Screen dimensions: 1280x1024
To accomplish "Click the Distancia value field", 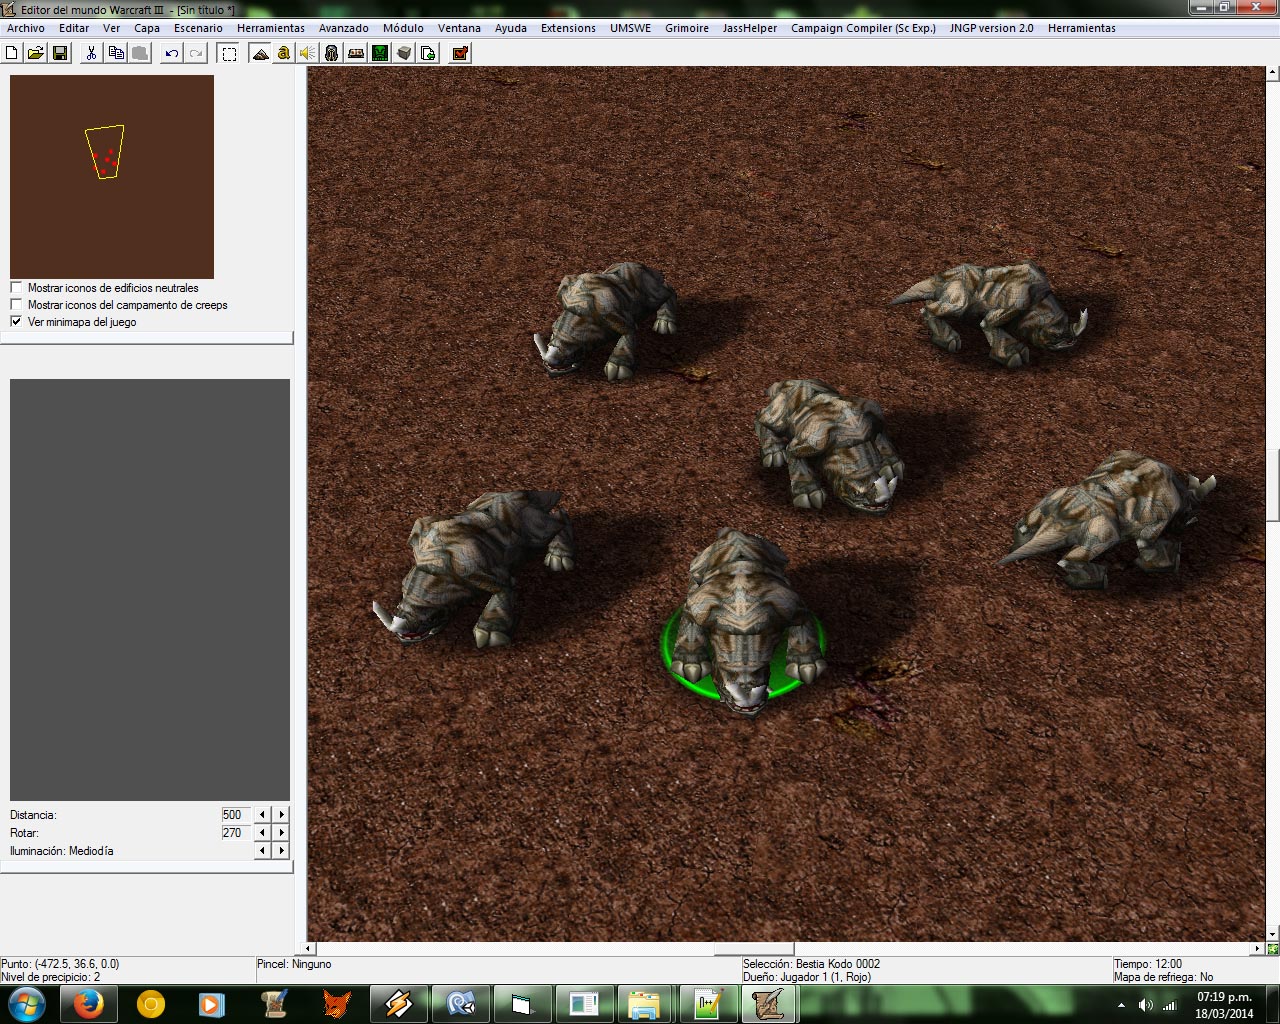I will [236, 815].
